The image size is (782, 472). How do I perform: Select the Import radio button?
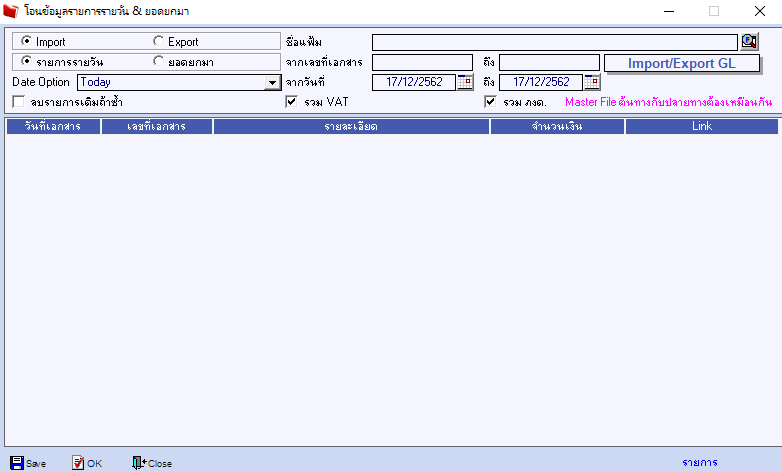point(26,41)
